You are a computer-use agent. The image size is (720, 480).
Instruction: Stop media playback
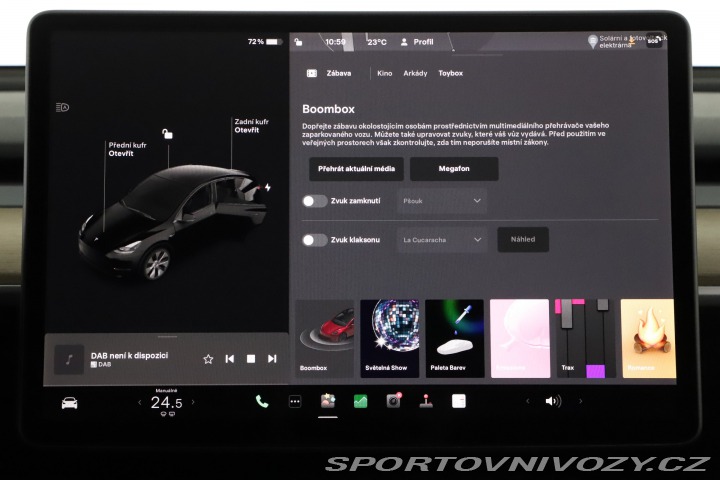(251, 359)
